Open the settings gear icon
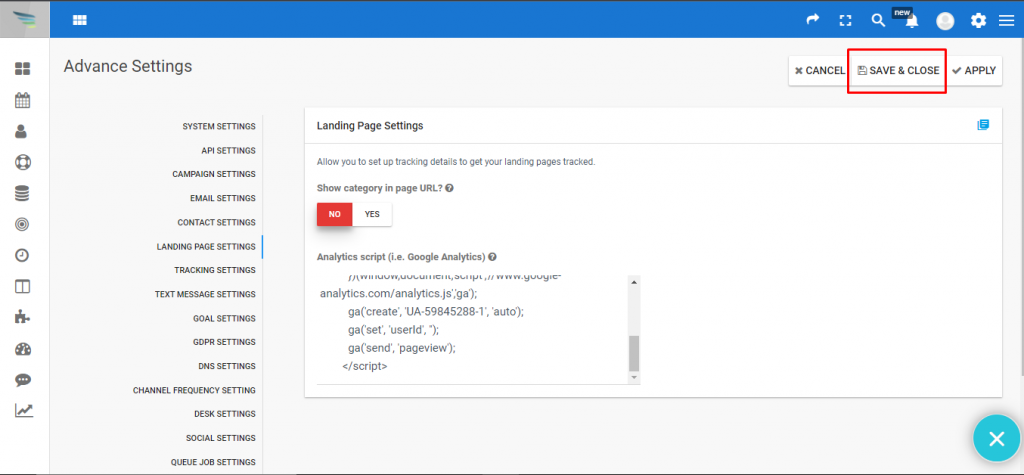The image size is (1024, 475). point(978,20)
